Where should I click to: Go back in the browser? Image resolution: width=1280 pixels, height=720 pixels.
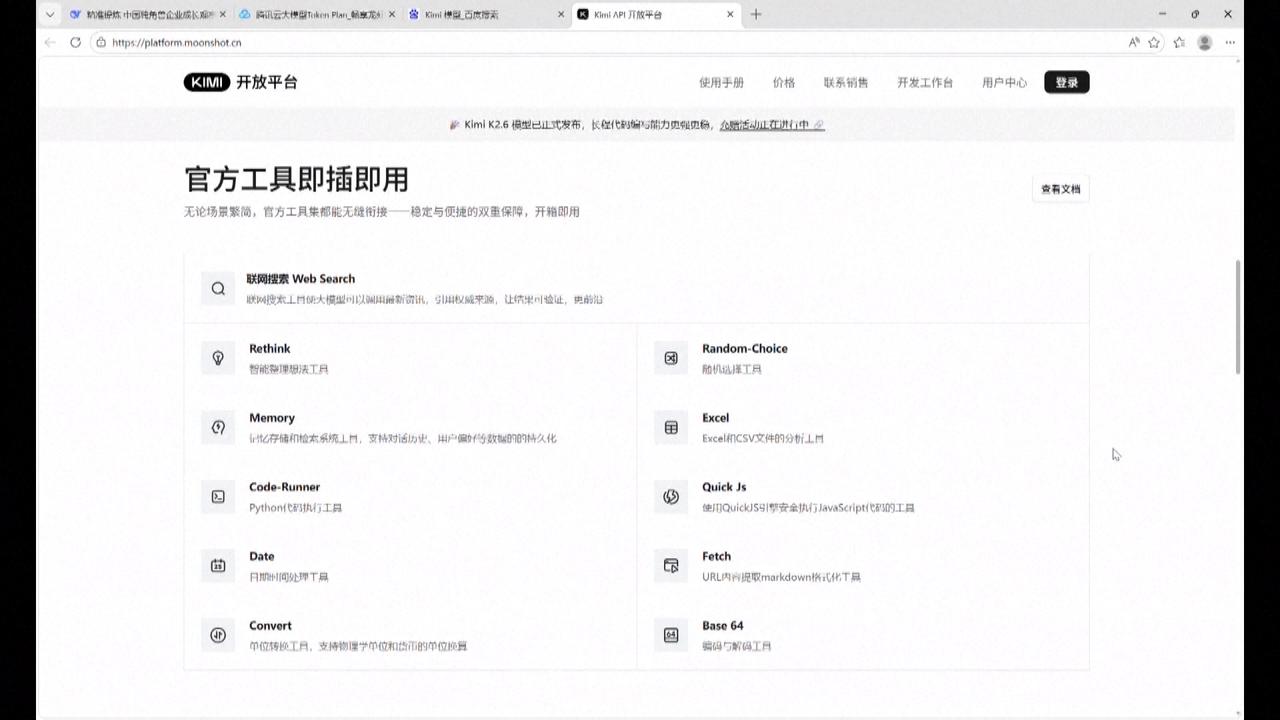coord(50,42)
